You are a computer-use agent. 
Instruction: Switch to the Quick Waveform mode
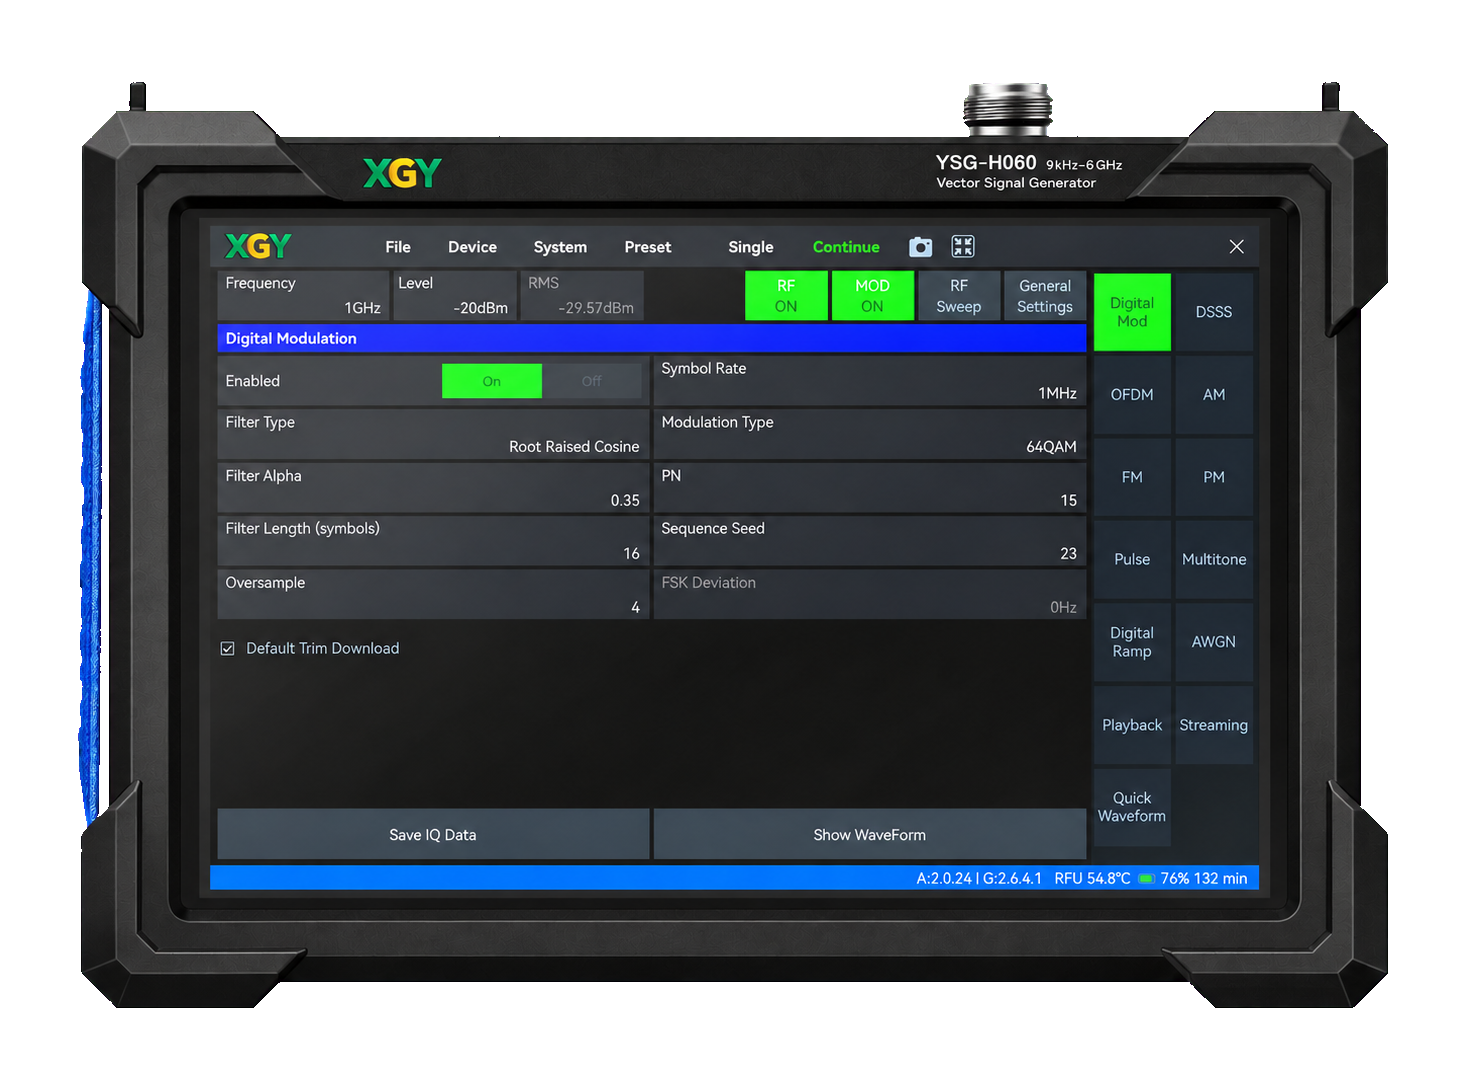(1132, 807)
